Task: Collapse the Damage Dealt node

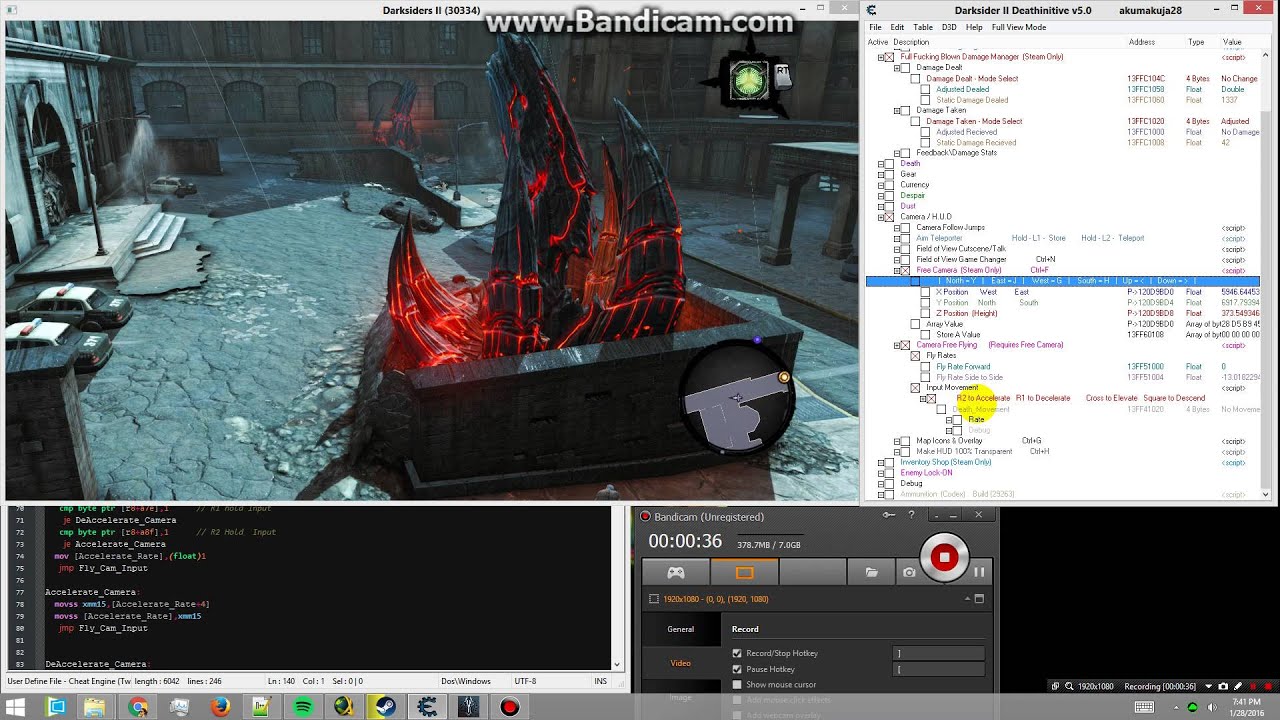Action: 897,68
